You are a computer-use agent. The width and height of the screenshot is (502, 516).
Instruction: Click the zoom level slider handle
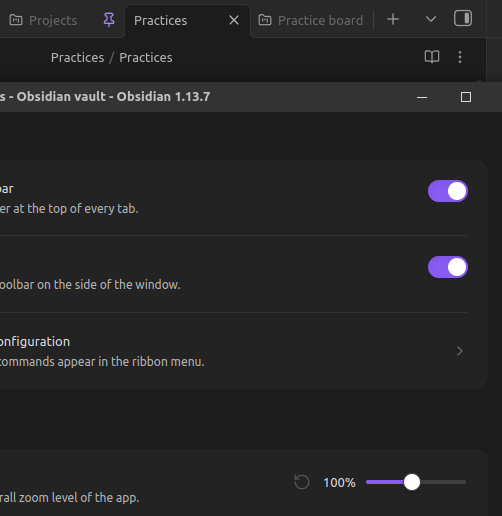(412, 482)
